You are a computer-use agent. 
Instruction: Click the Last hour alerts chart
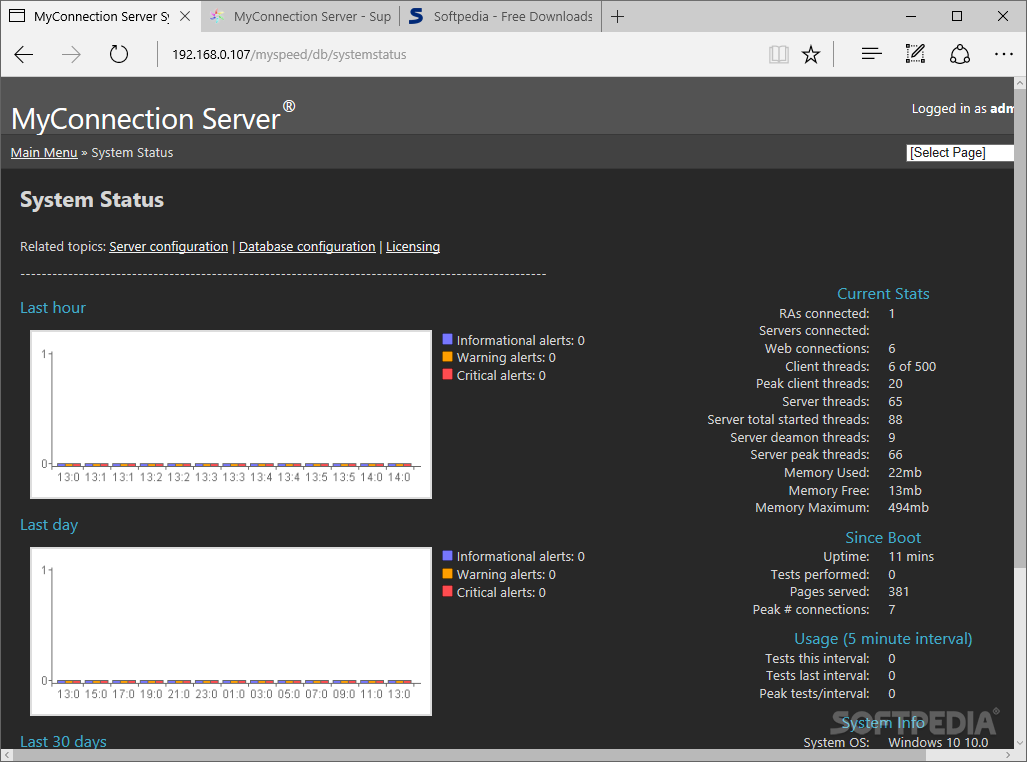point(231,414)
